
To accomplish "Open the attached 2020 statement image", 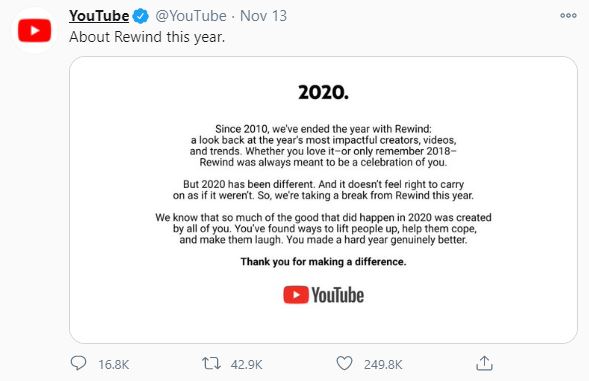I will tap(323, 200).
